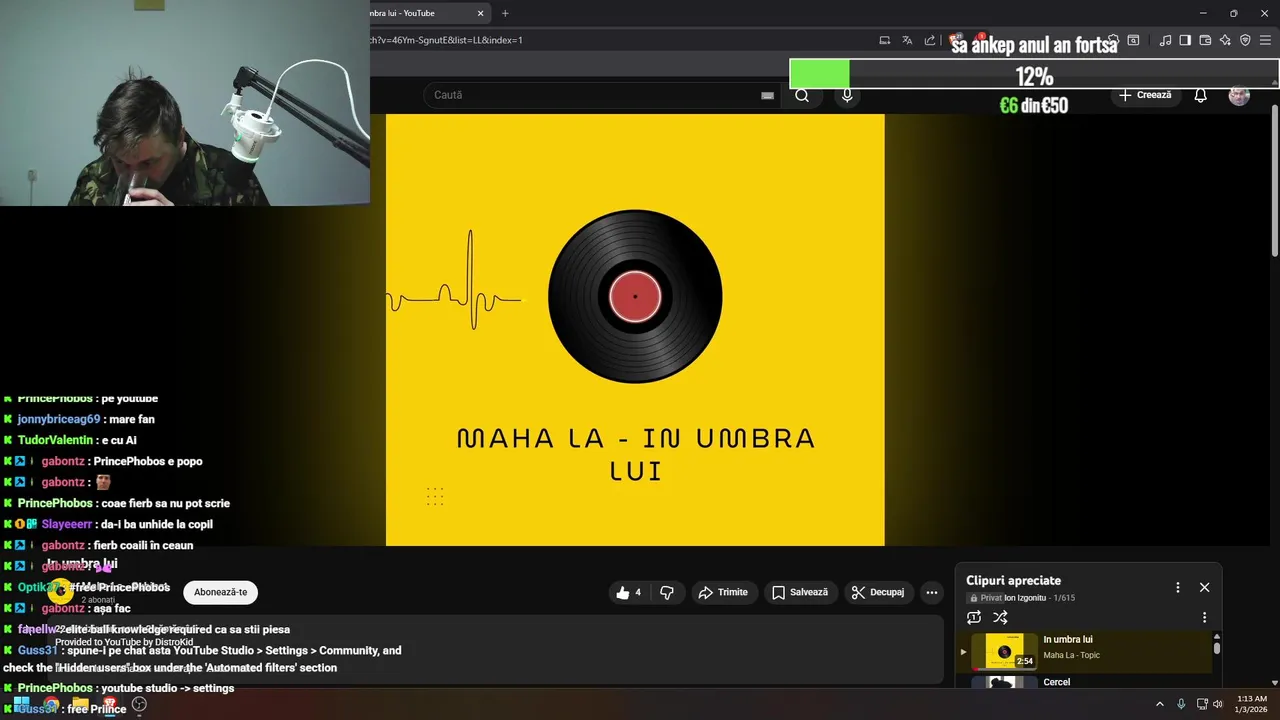Click chat username TudorValentin
The image size is (1280, 720).
click(56, 440)
